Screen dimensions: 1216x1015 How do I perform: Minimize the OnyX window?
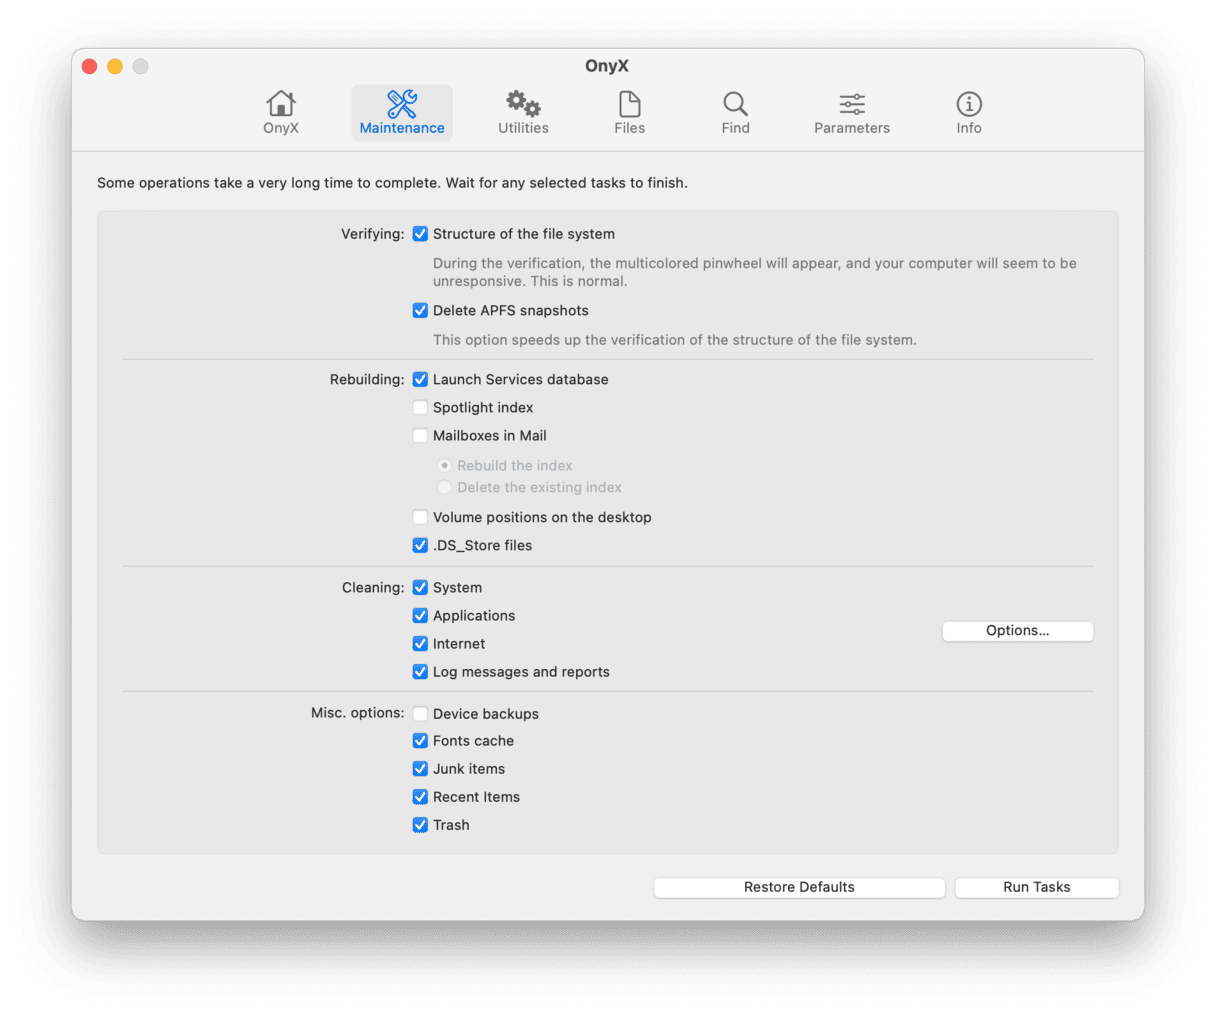click(115, 66)
